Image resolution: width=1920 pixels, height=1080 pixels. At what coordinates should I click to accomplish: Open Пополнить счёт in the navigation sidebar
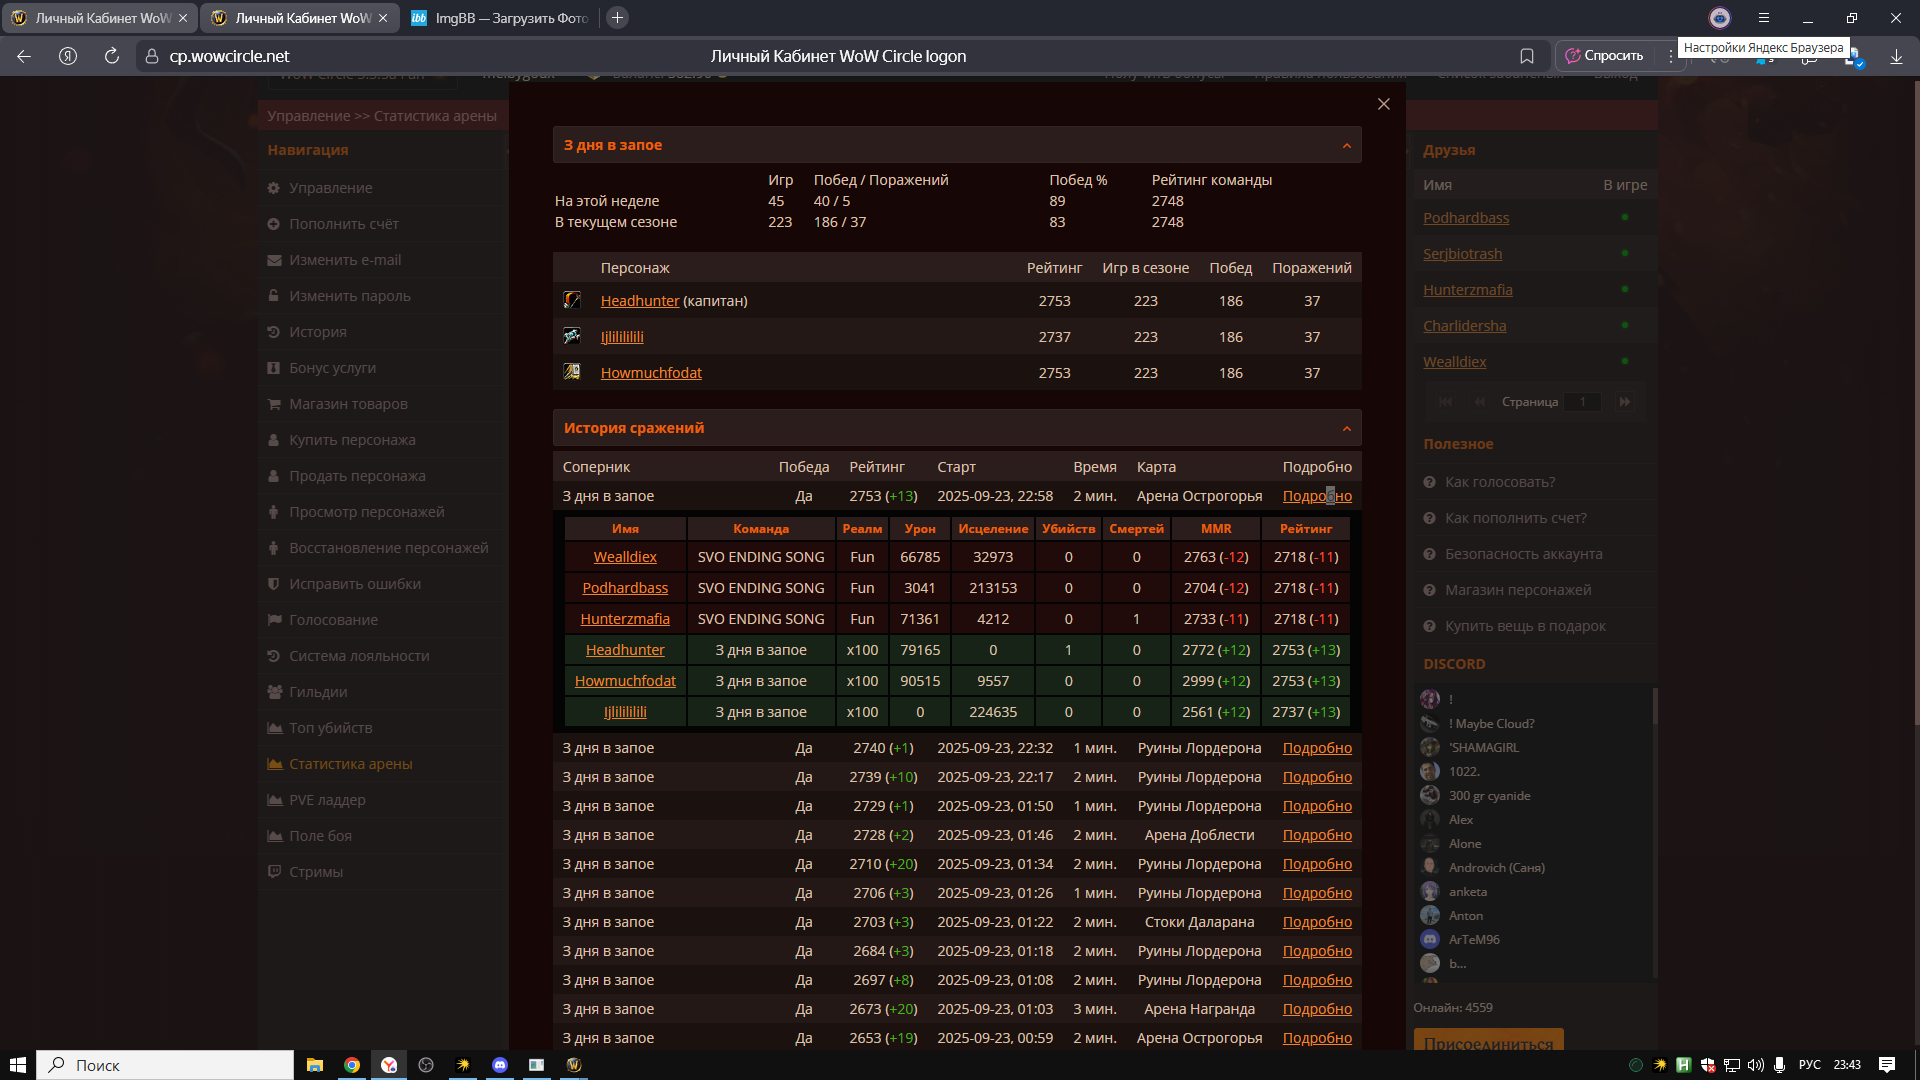coord(344,224)
